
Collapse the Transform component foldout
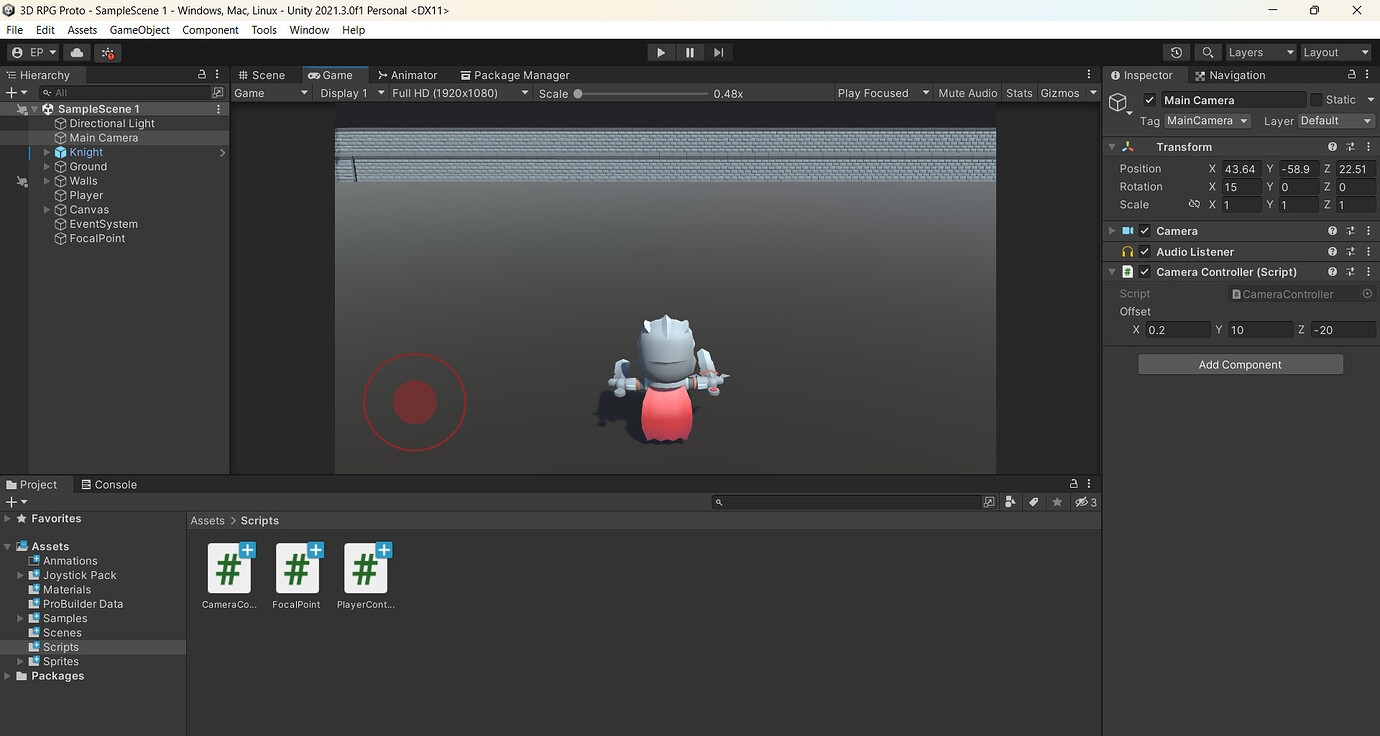pyautogui.click(x=1112, y=147)
